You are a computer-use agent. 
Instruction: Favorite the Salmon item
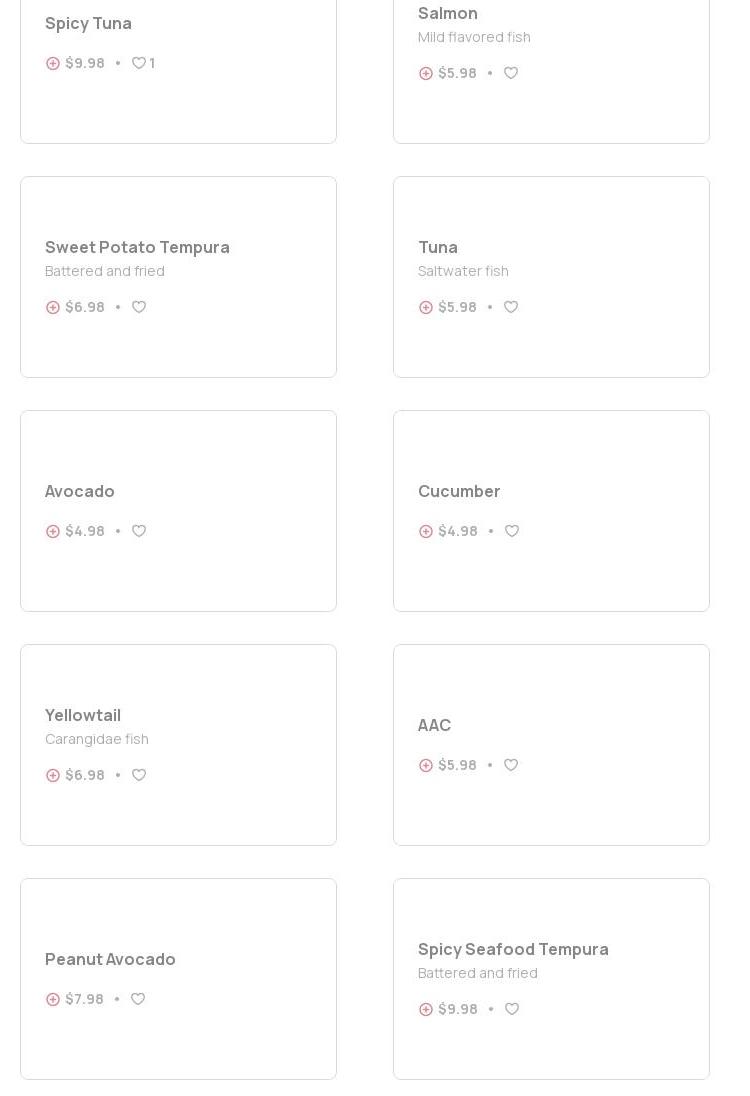511,73
